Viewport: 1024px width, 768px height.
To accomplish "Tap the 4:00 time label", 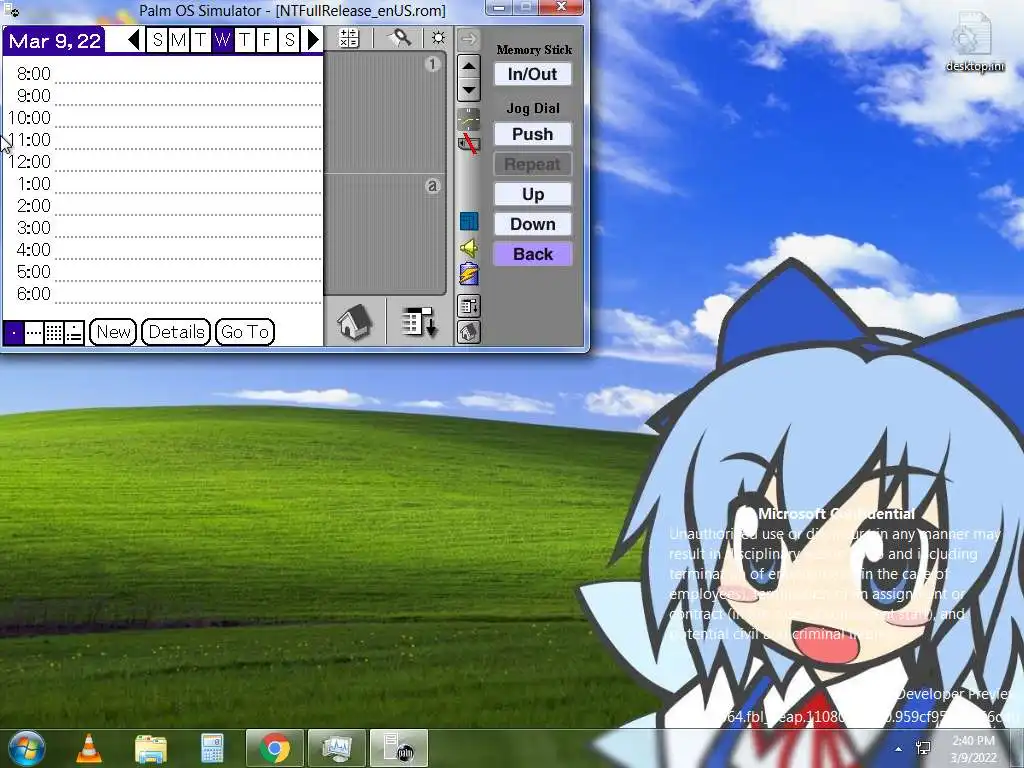I will (x=33, y=250).
